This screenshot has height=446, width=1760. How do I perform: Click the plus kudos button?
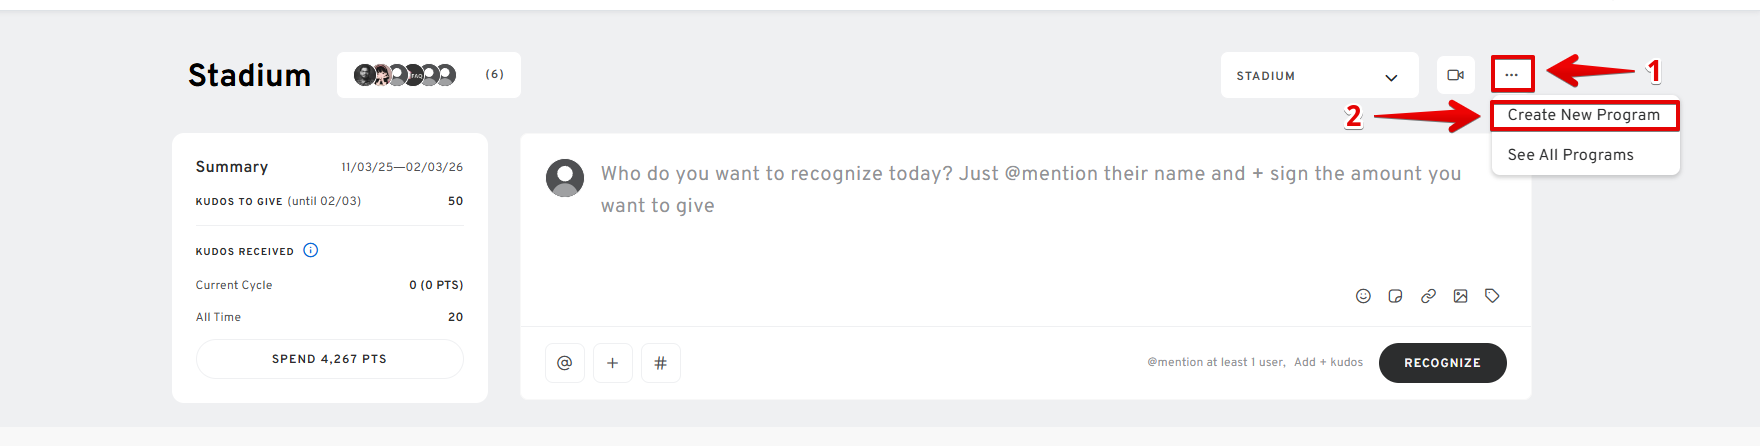tap(612, 363)
